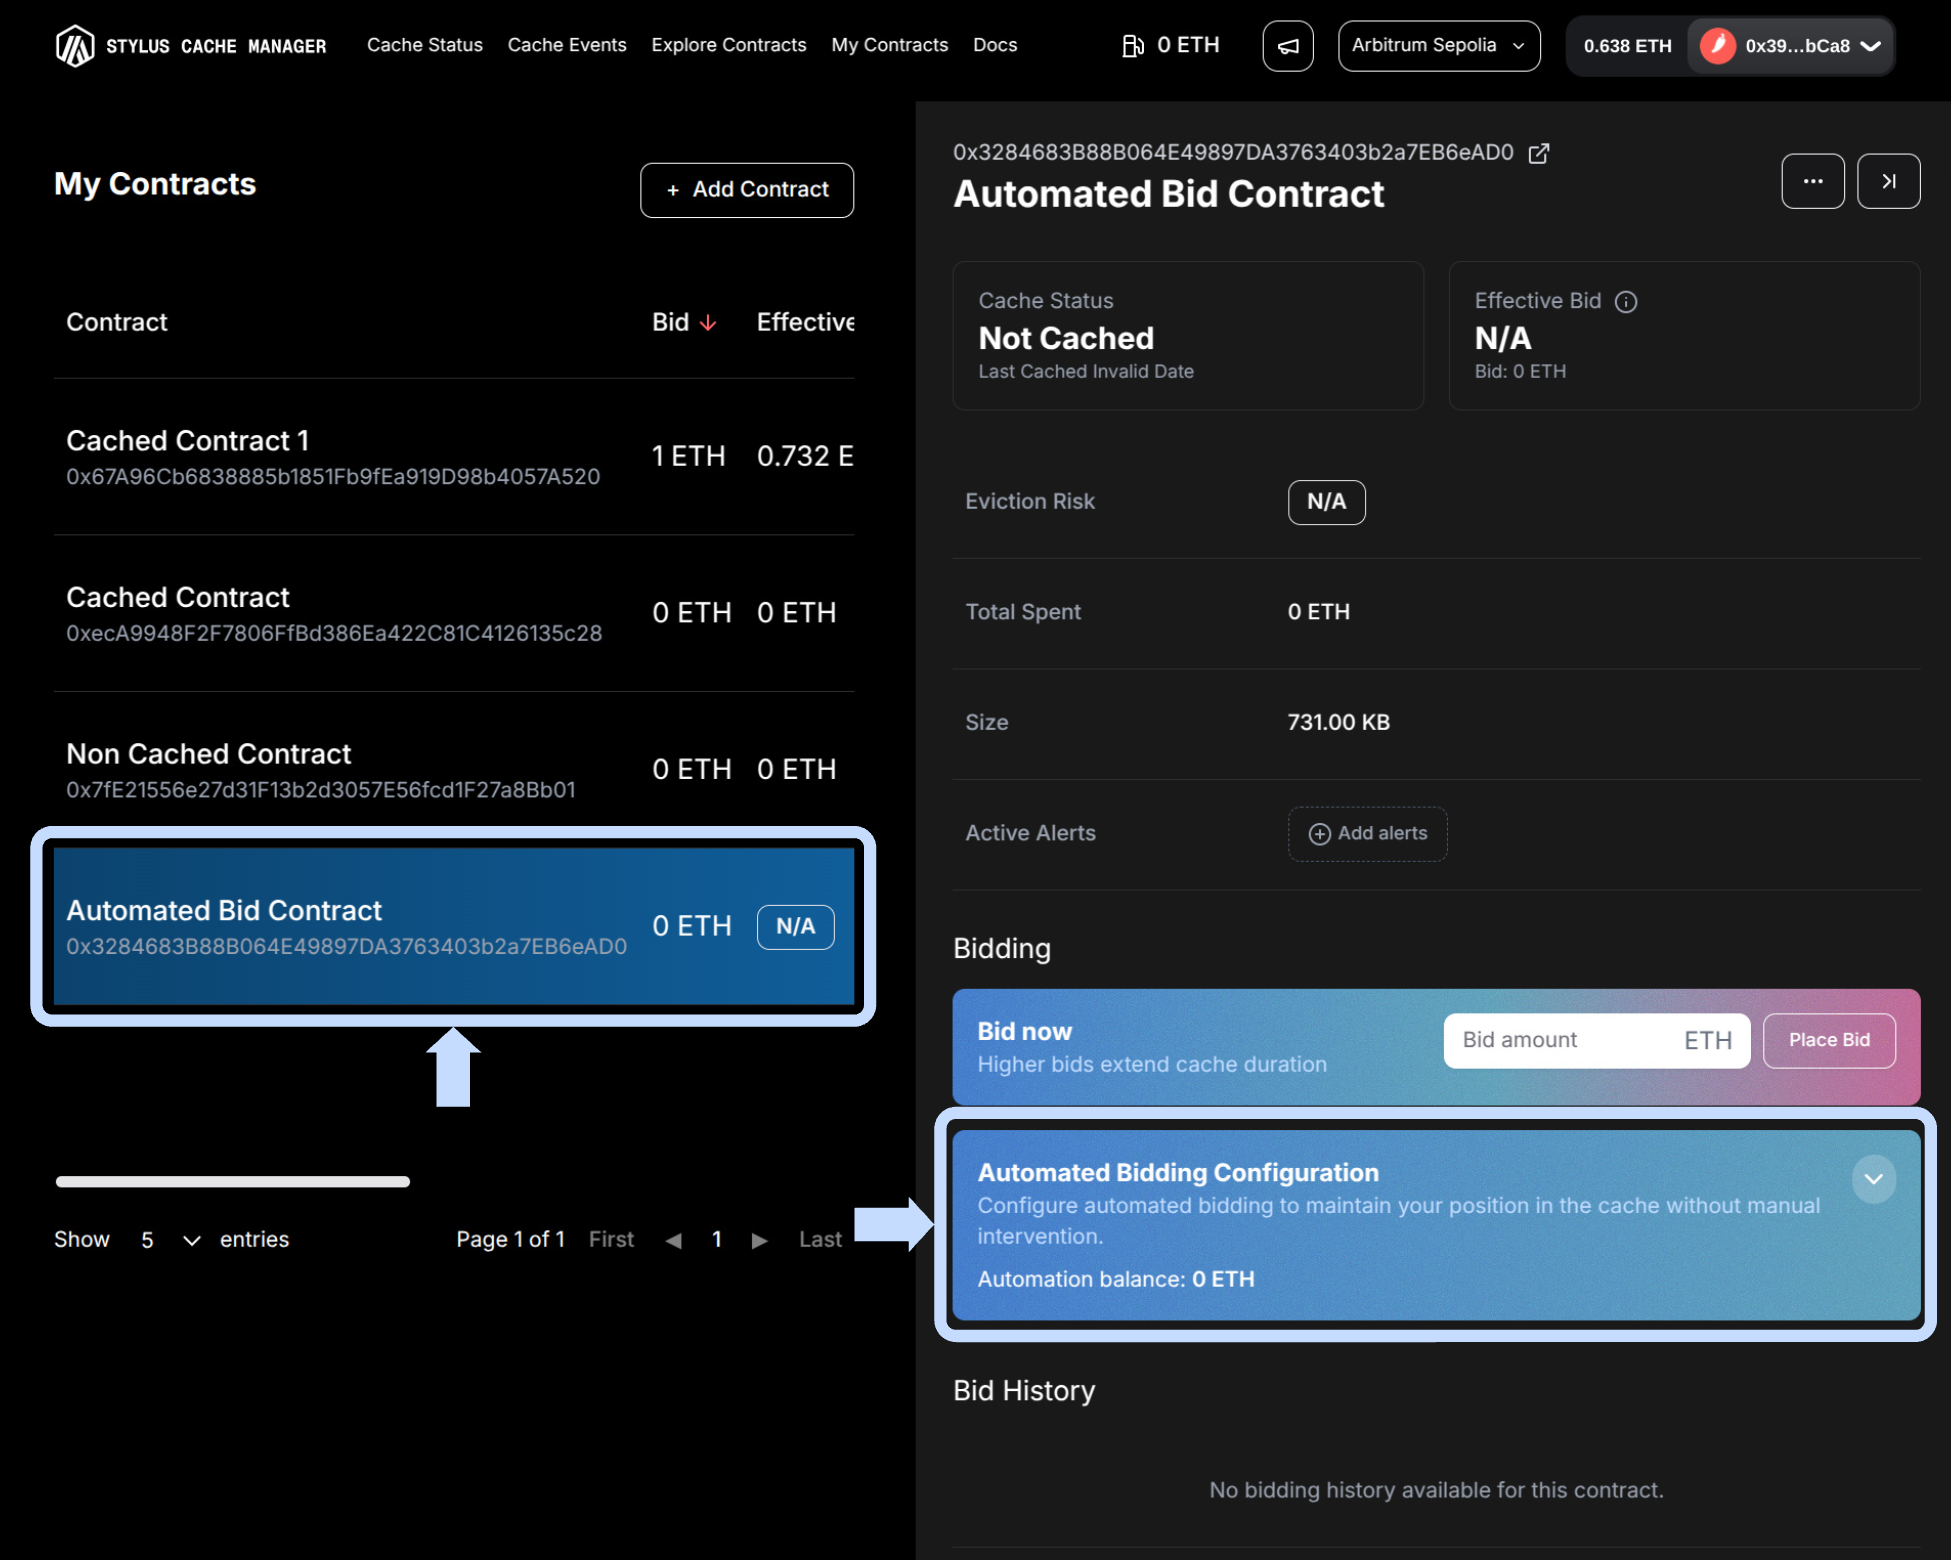Click the Last page link

pos(820,1240)
